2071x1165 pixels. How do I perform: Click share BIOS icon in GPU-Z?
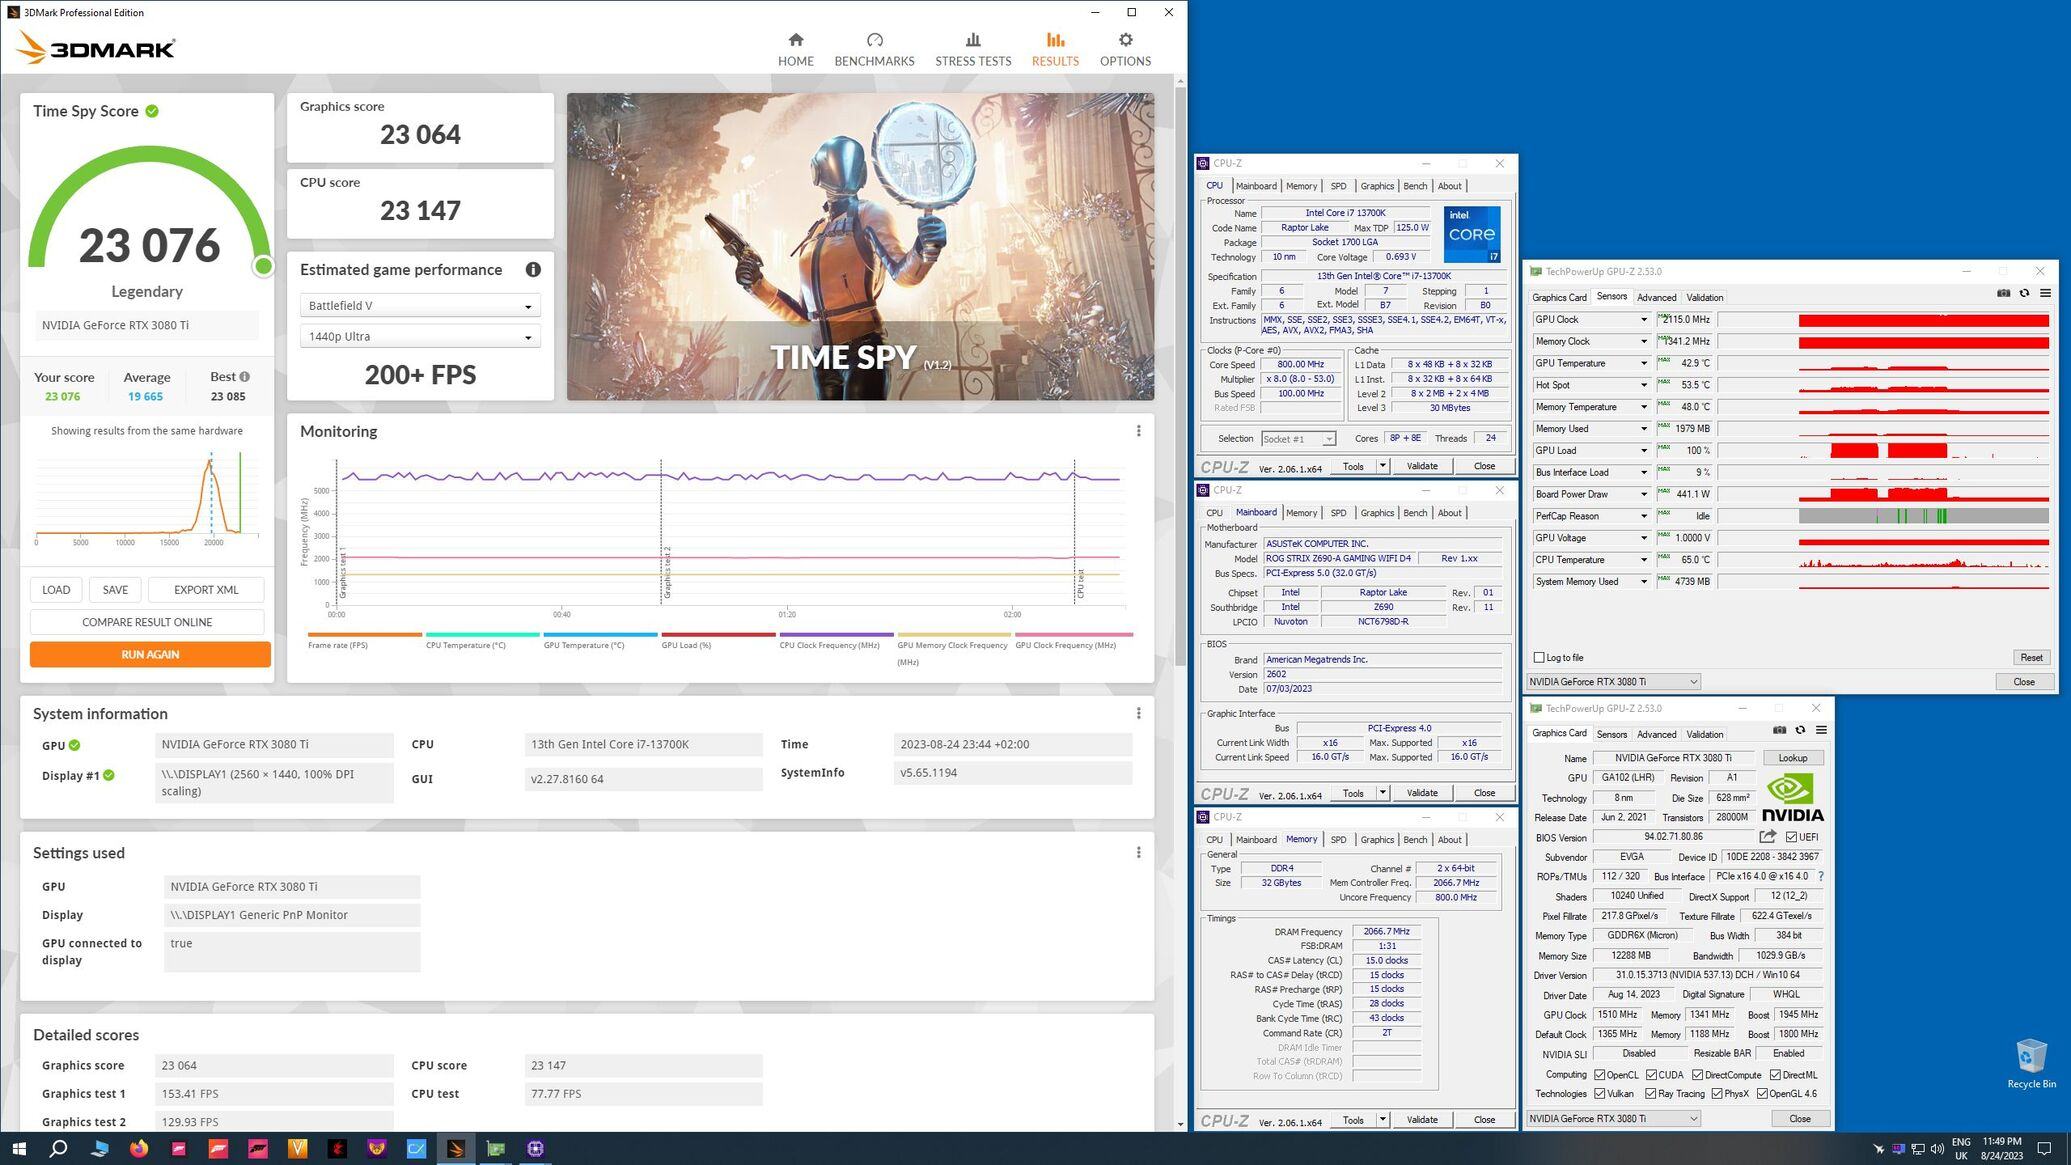[x=1768, y=837]
